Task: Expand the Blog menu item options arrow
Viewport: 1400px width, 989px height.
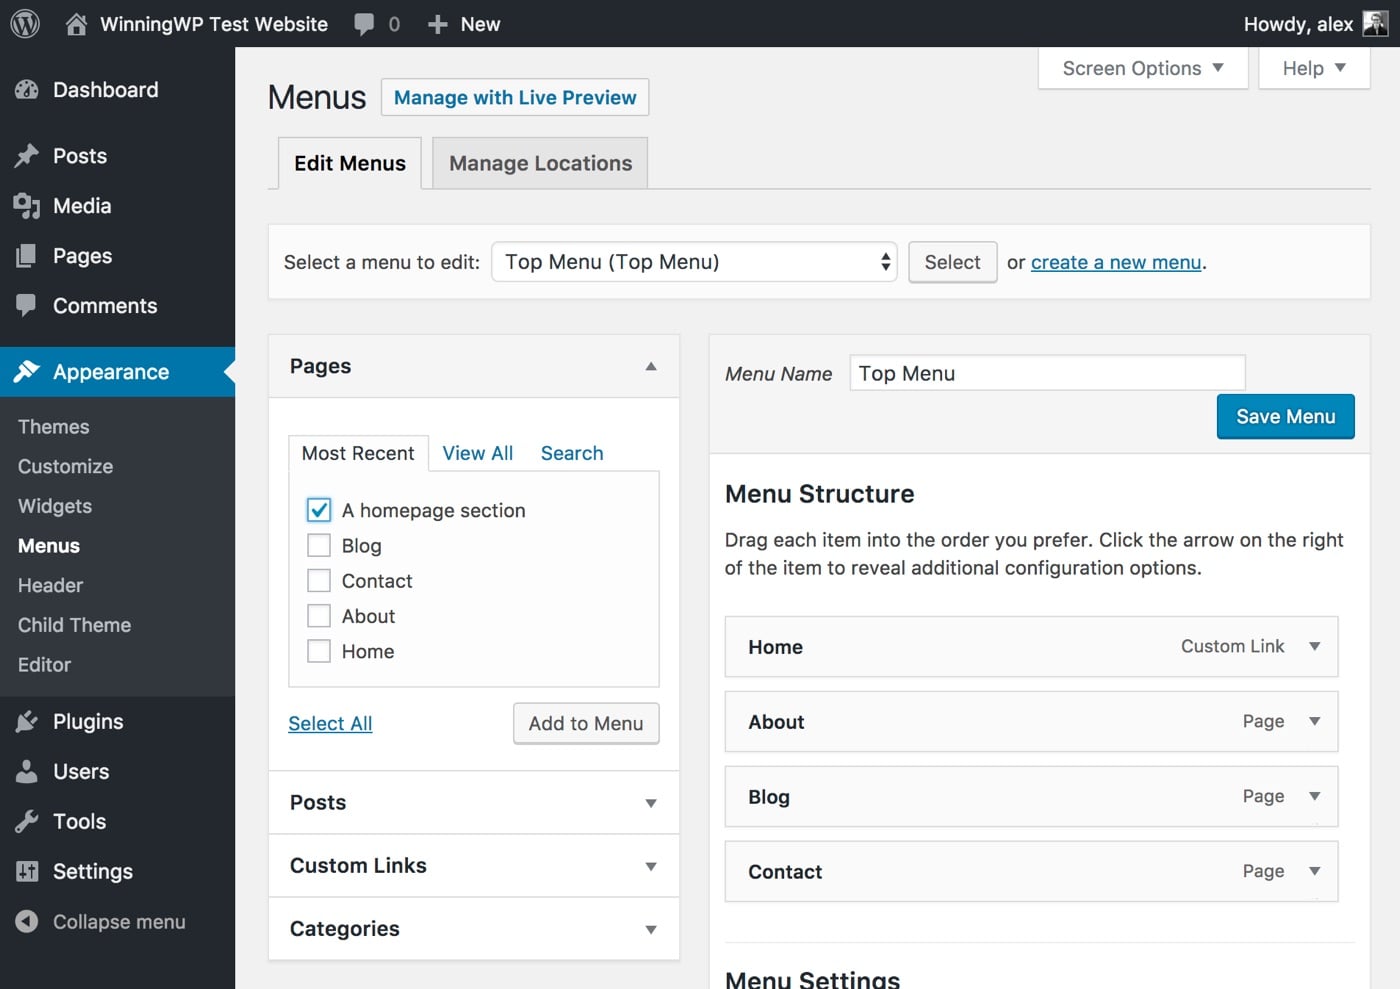Action: pyautogui.click(x=1315, y=797)
